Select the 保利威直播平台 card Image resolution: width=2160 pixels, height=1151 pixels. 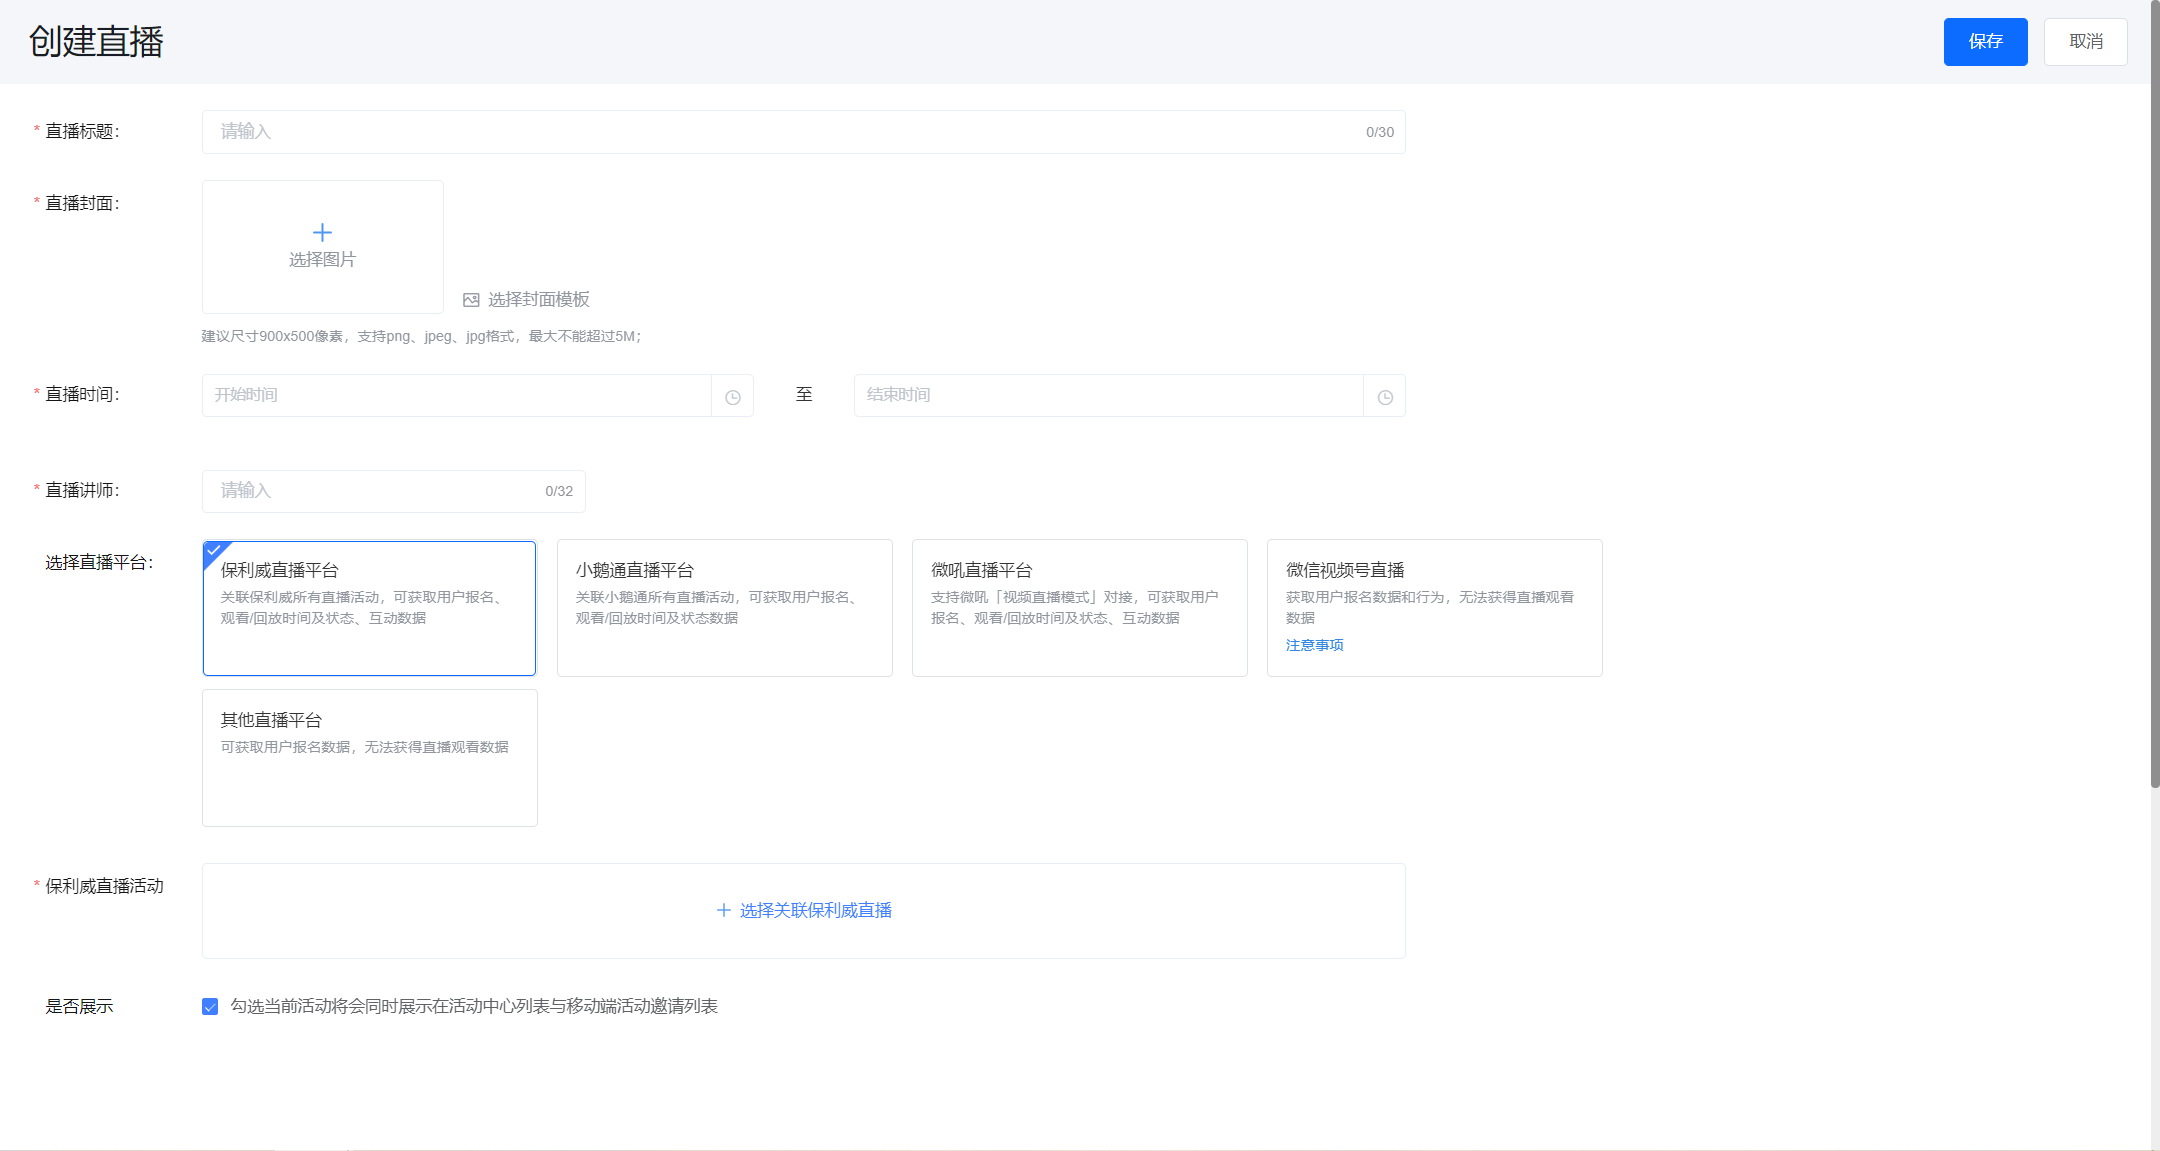[369, 608]
